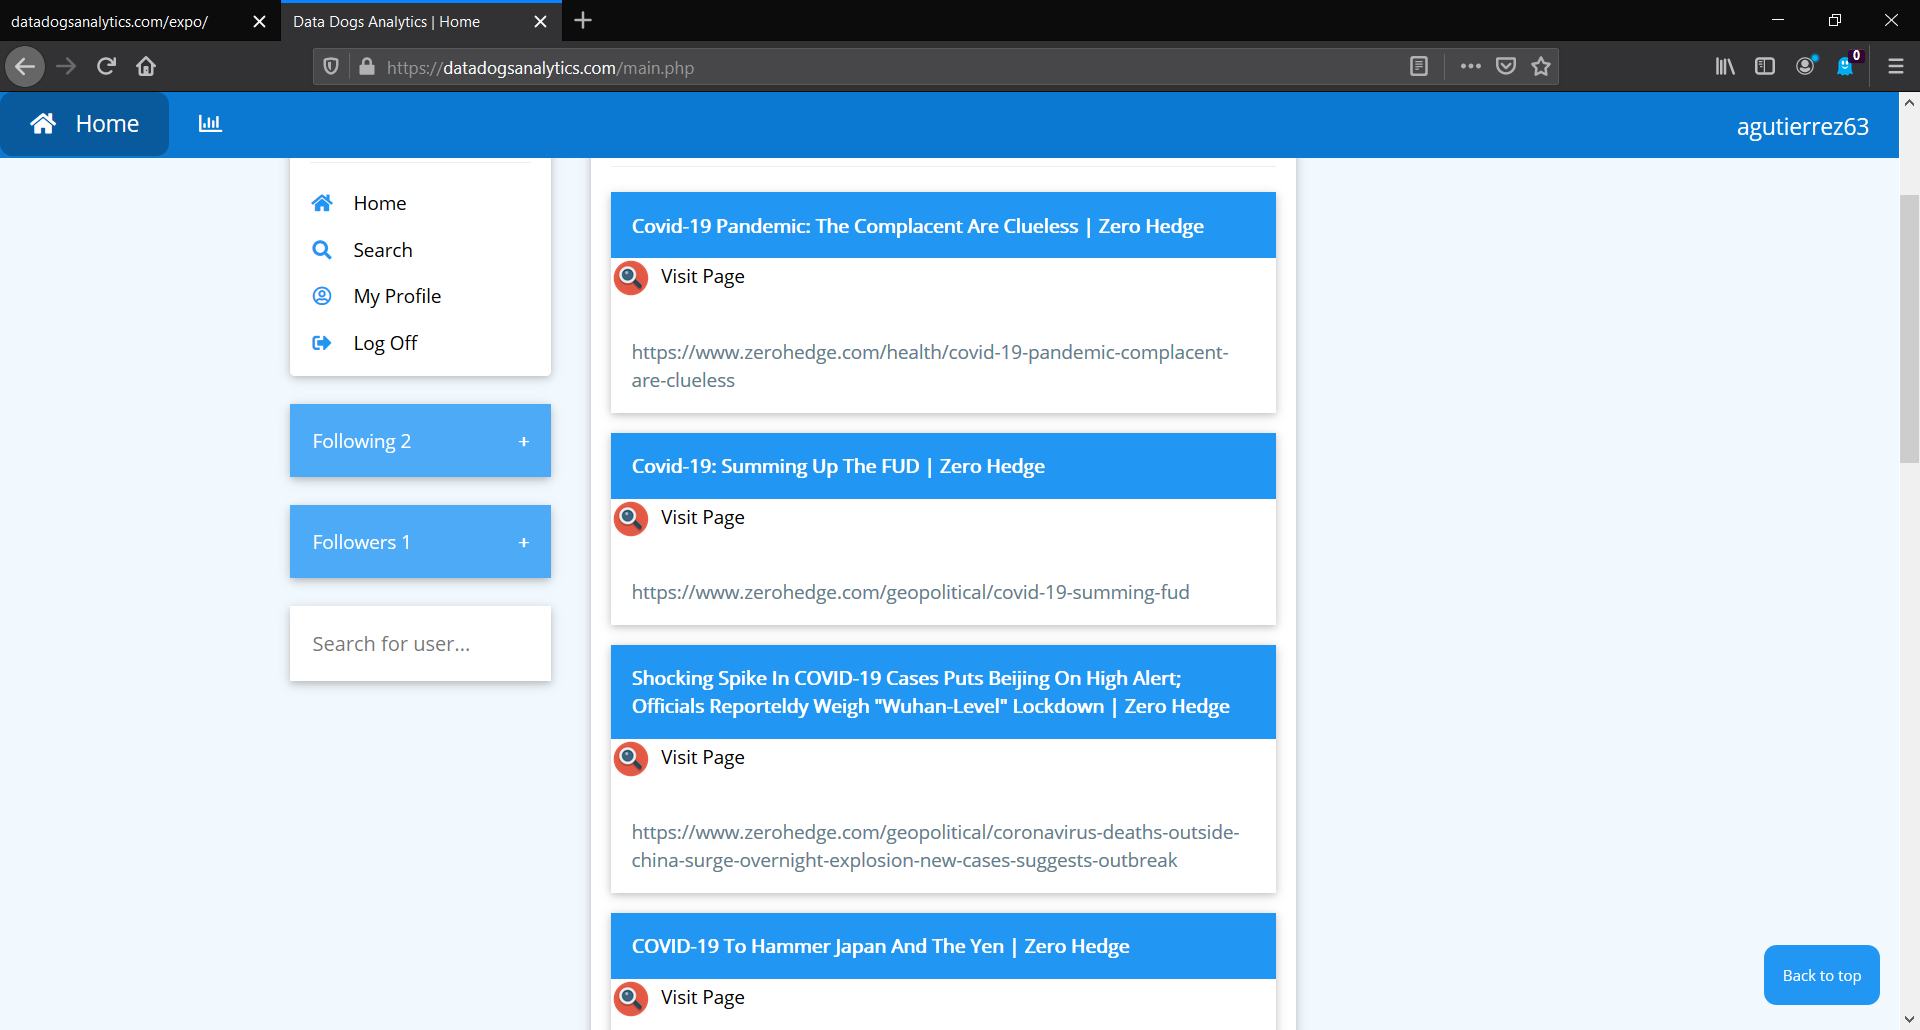Click the My Profile user icon
Image resolution: width=1920 pixels, height=1030 pixels.
point(322,296)
